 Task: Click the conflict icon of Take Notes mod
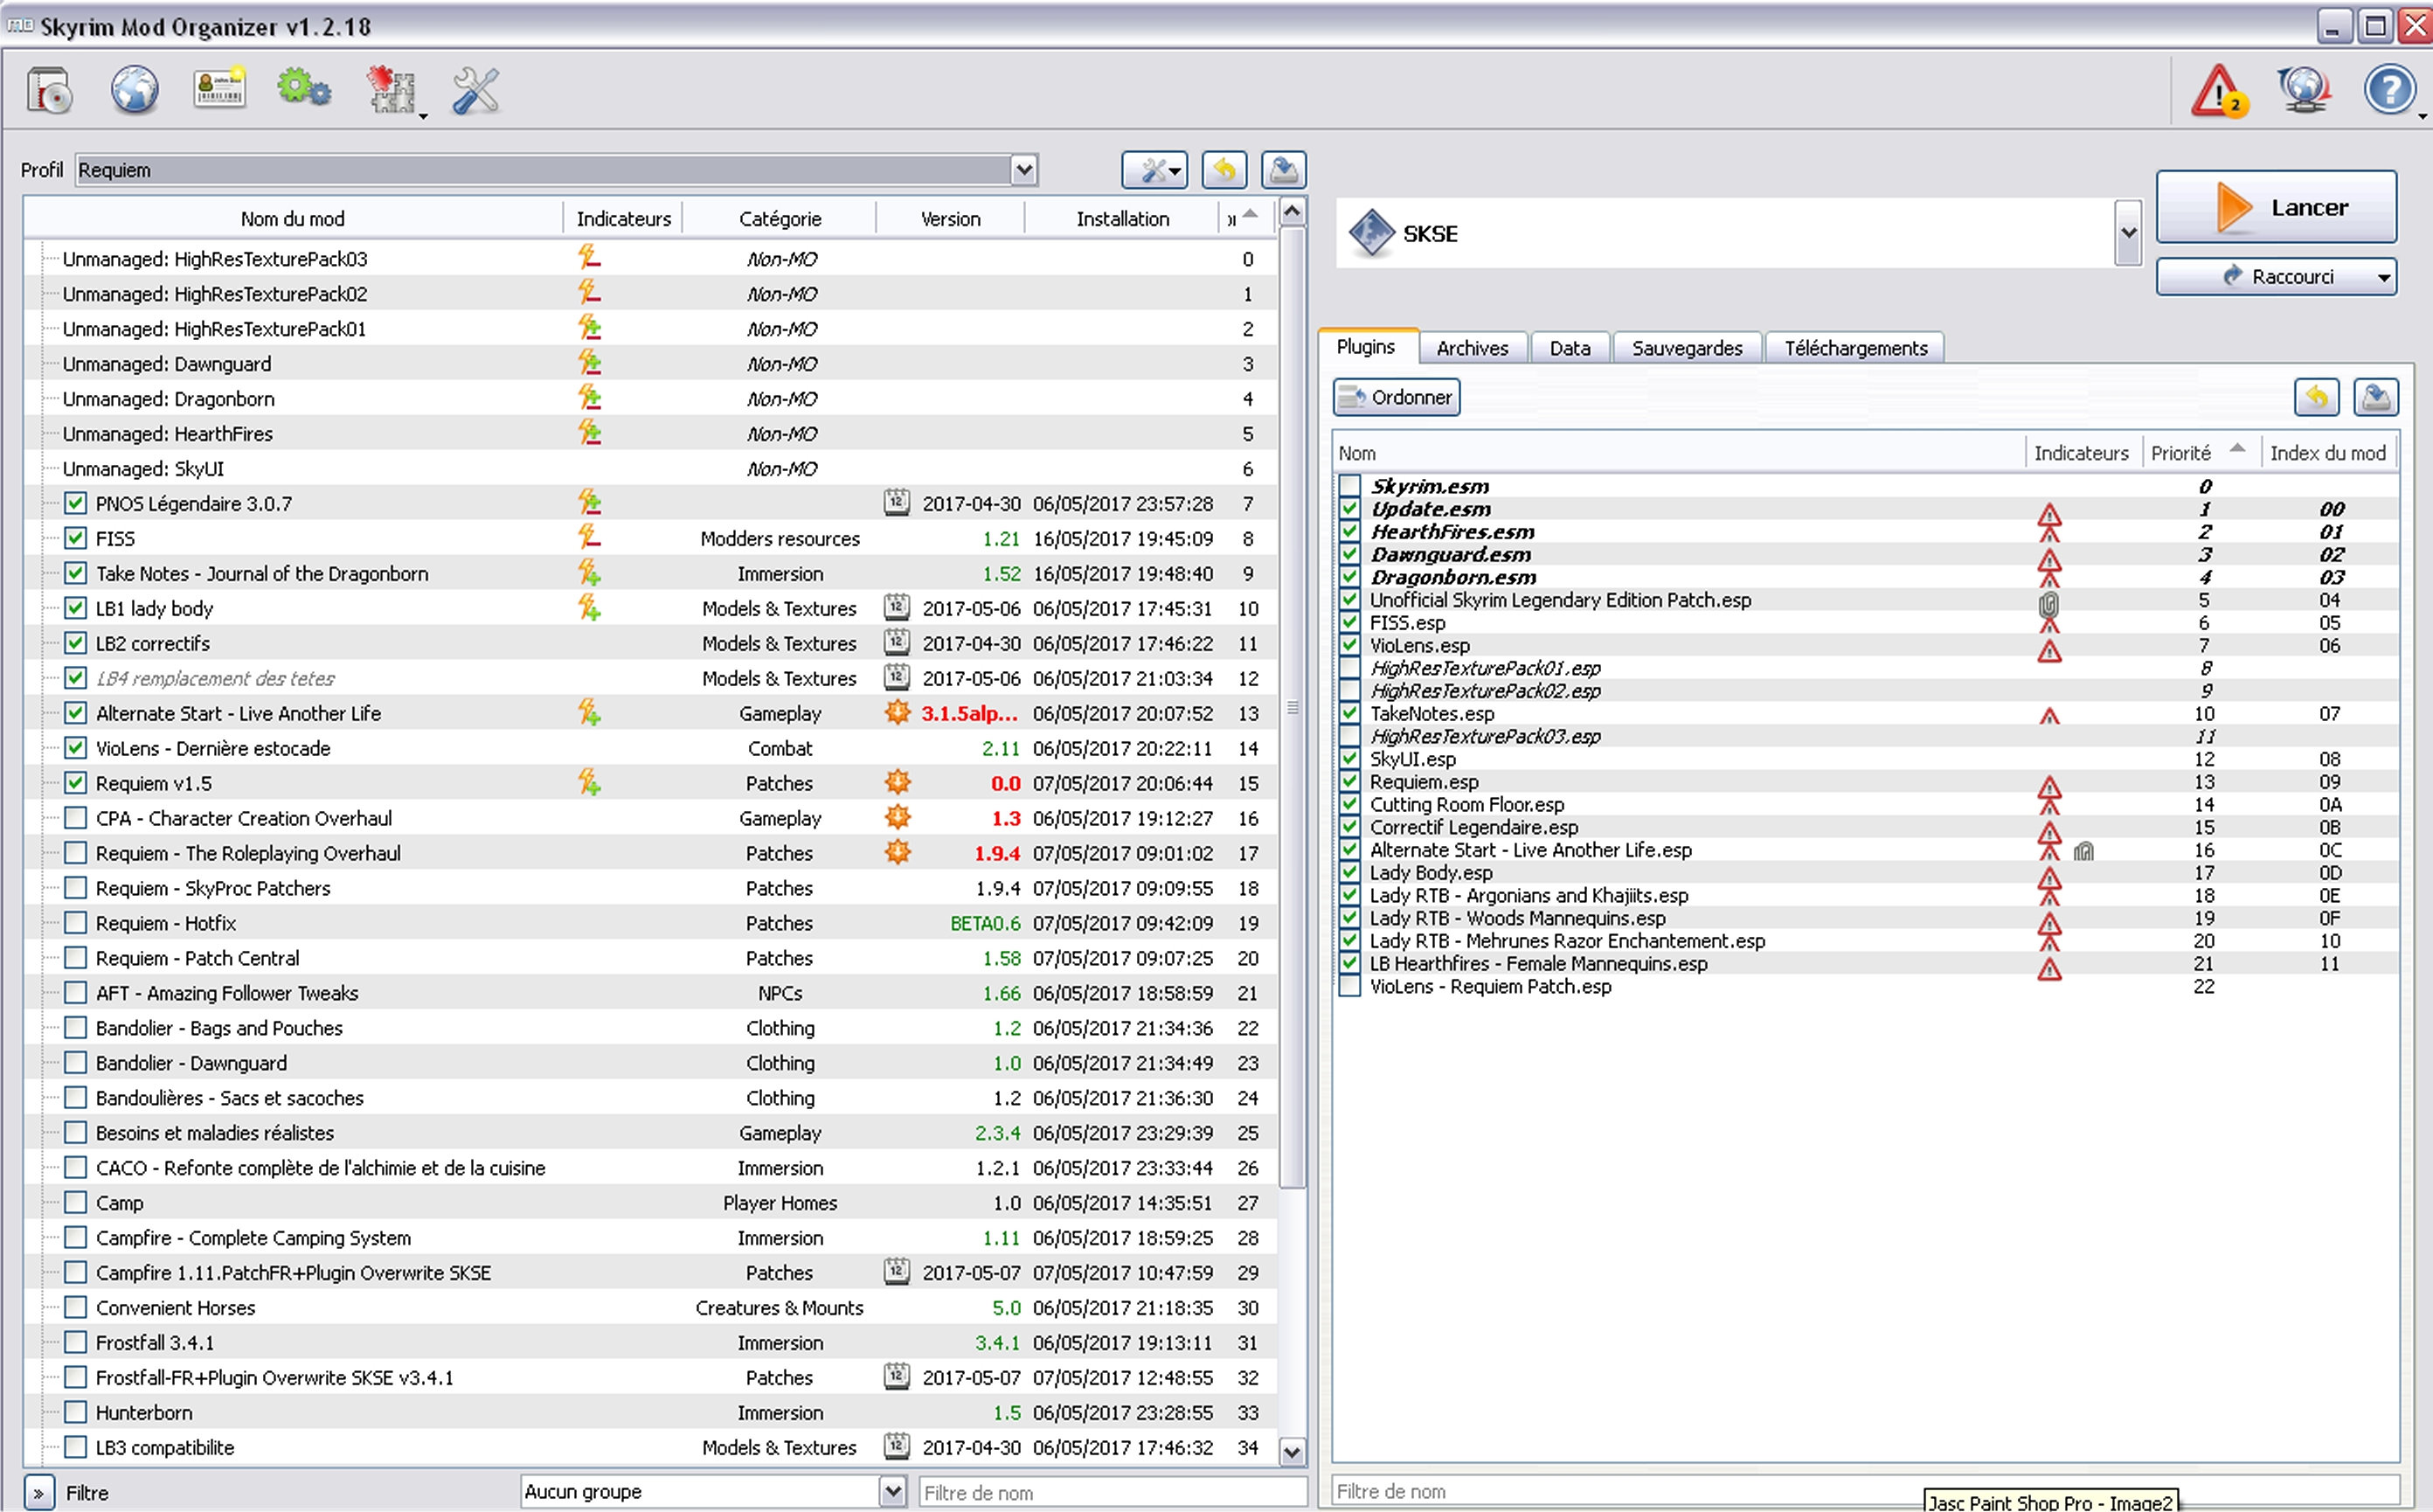[589, 573]
